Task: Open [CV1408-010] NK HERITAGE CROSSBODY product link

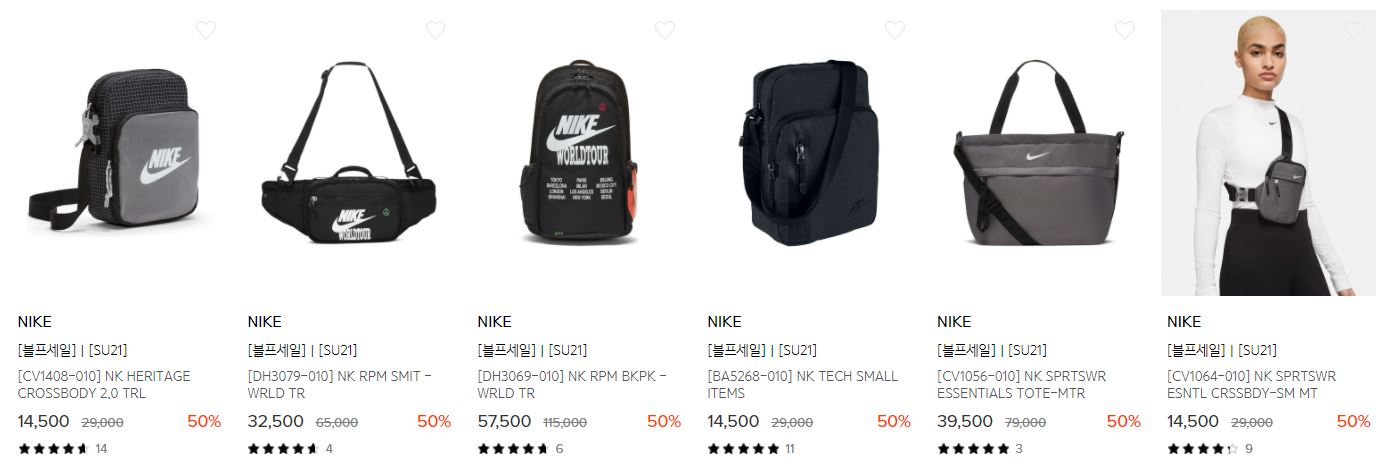Action: coord(104,385)
